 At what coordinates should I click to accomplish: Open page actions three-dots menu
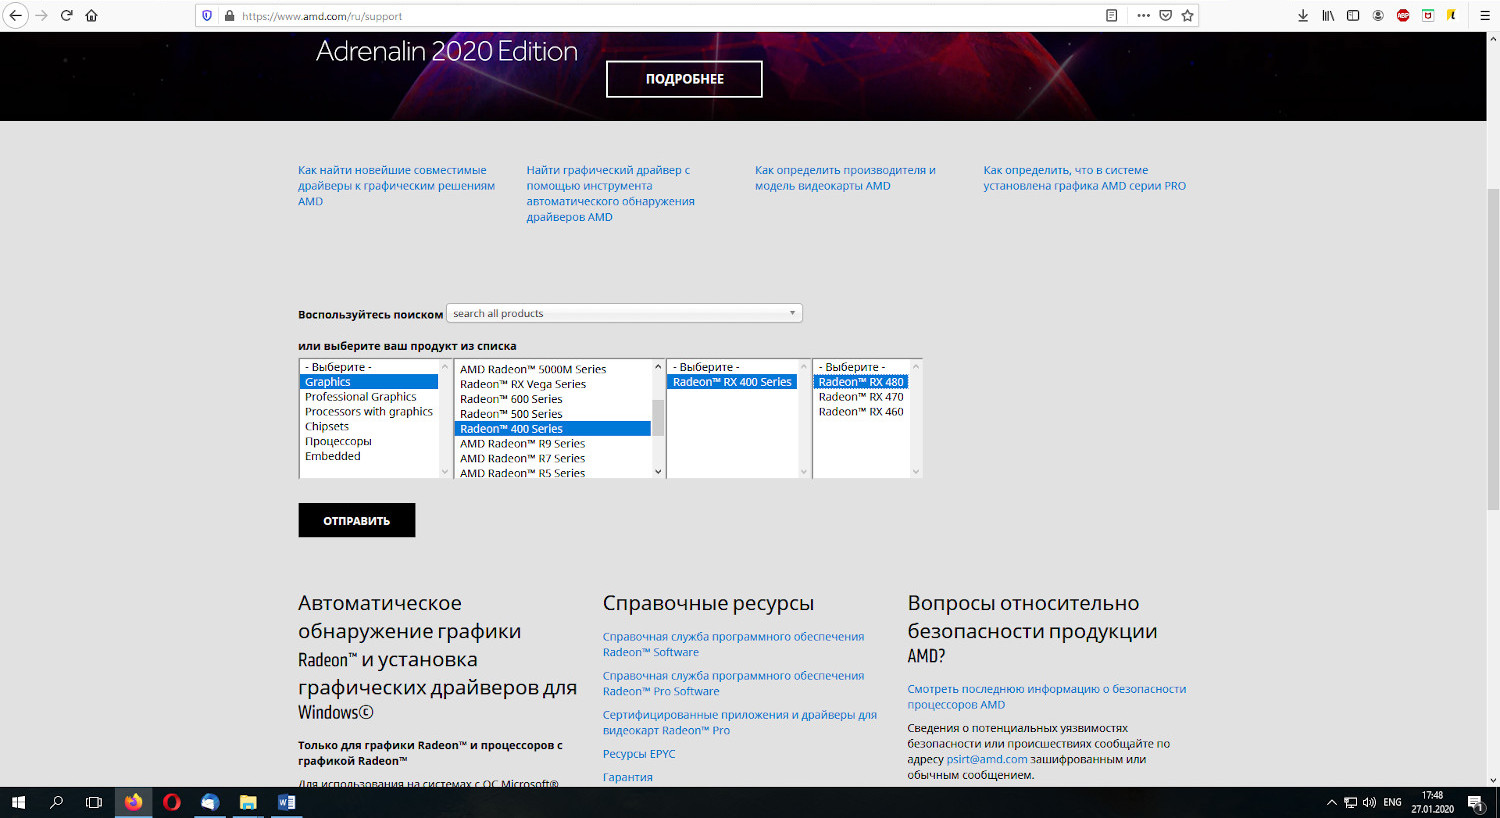[1143, 16]
